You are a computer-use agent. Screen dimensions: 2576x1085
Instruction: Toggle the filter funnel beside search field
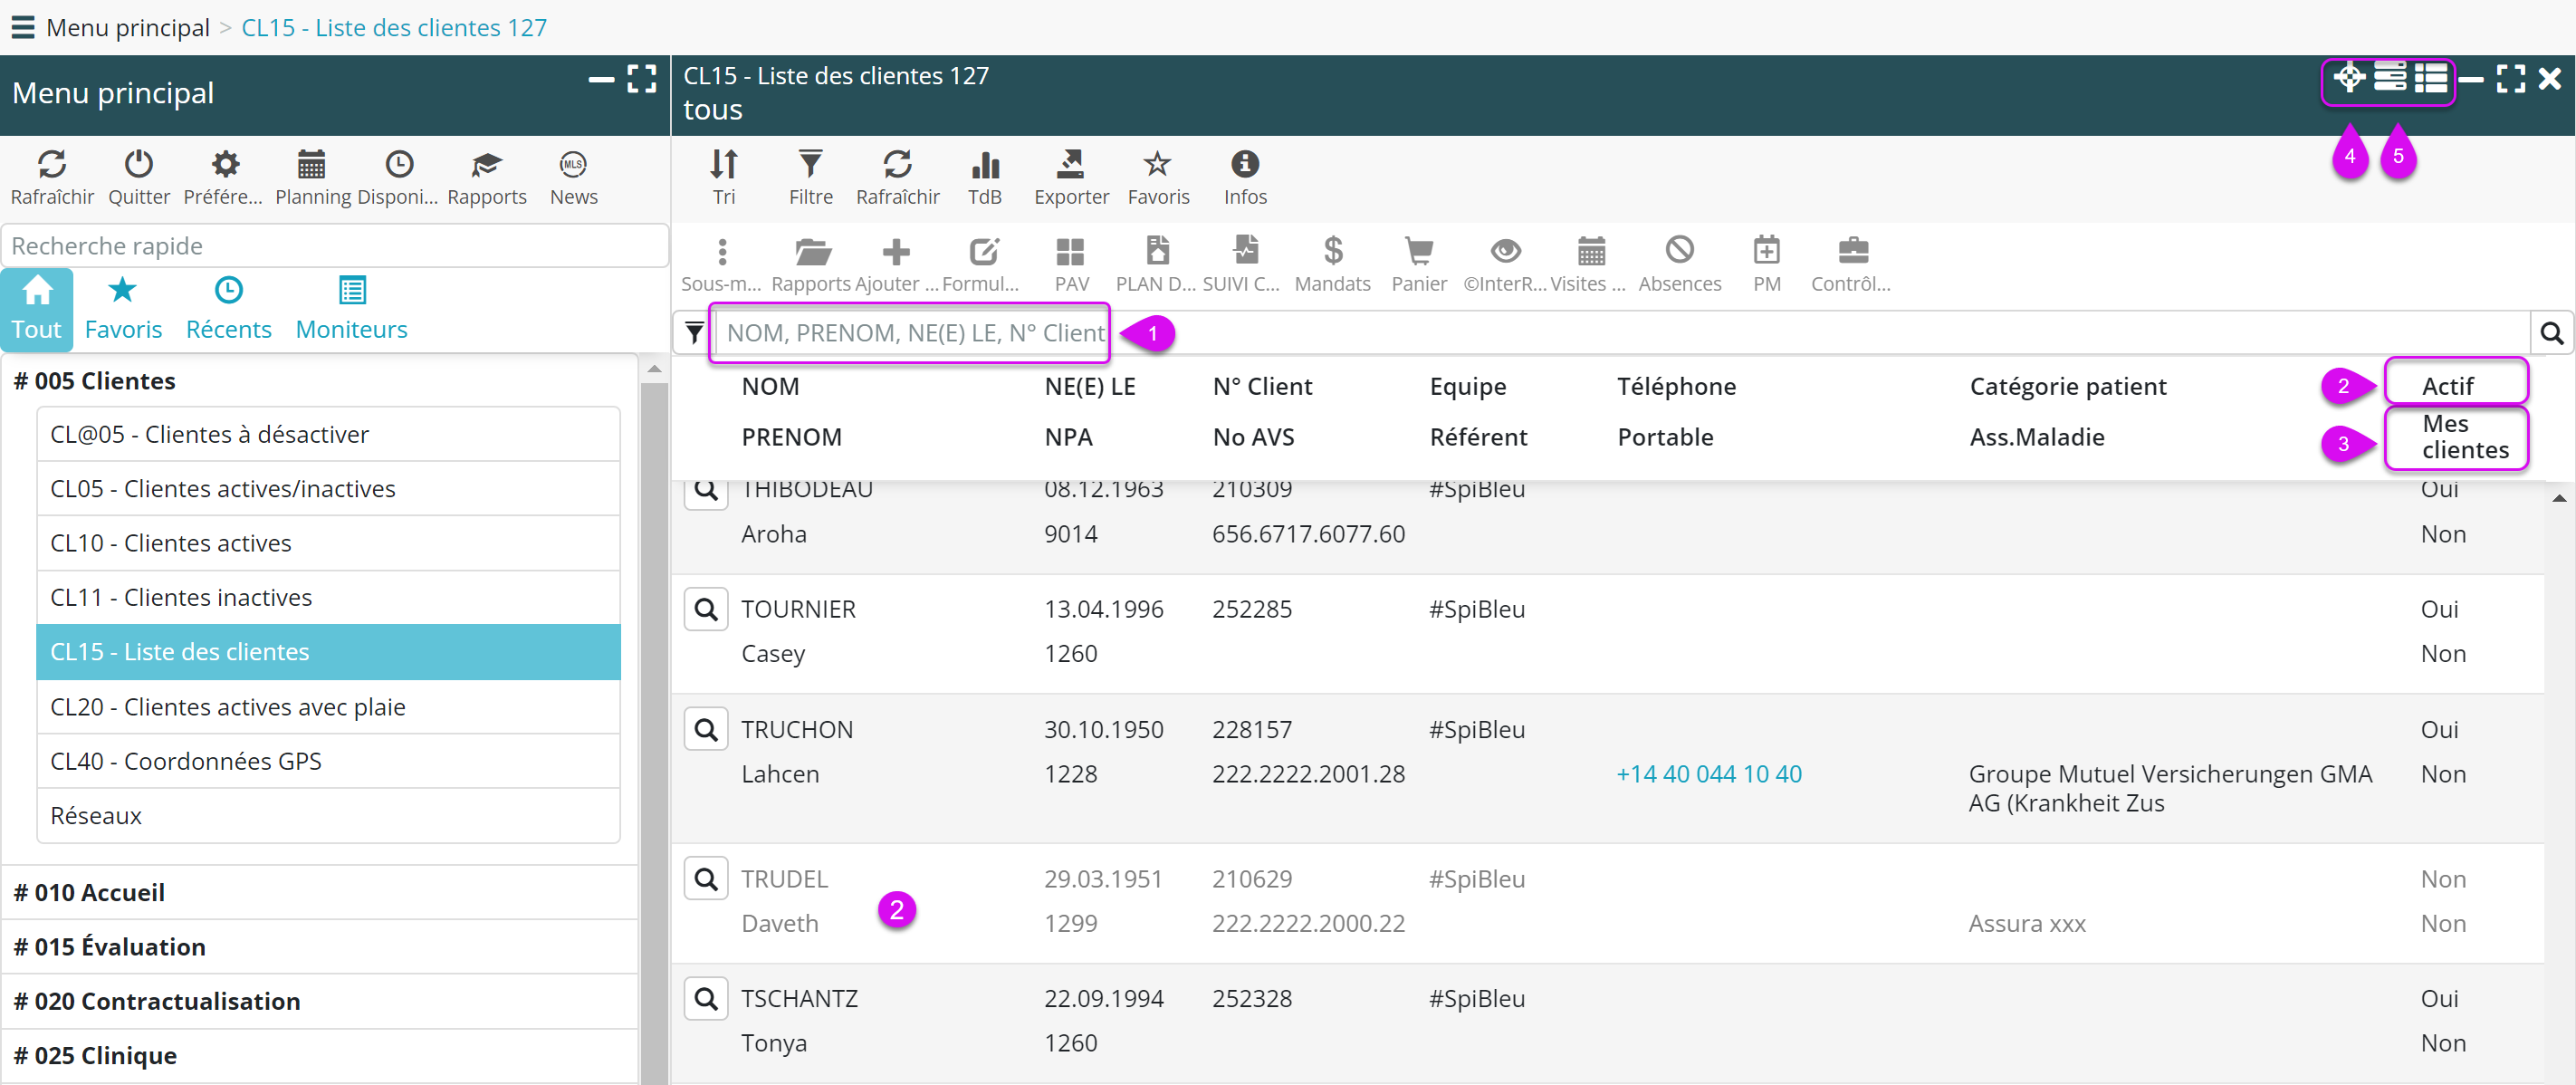[694, 332]
